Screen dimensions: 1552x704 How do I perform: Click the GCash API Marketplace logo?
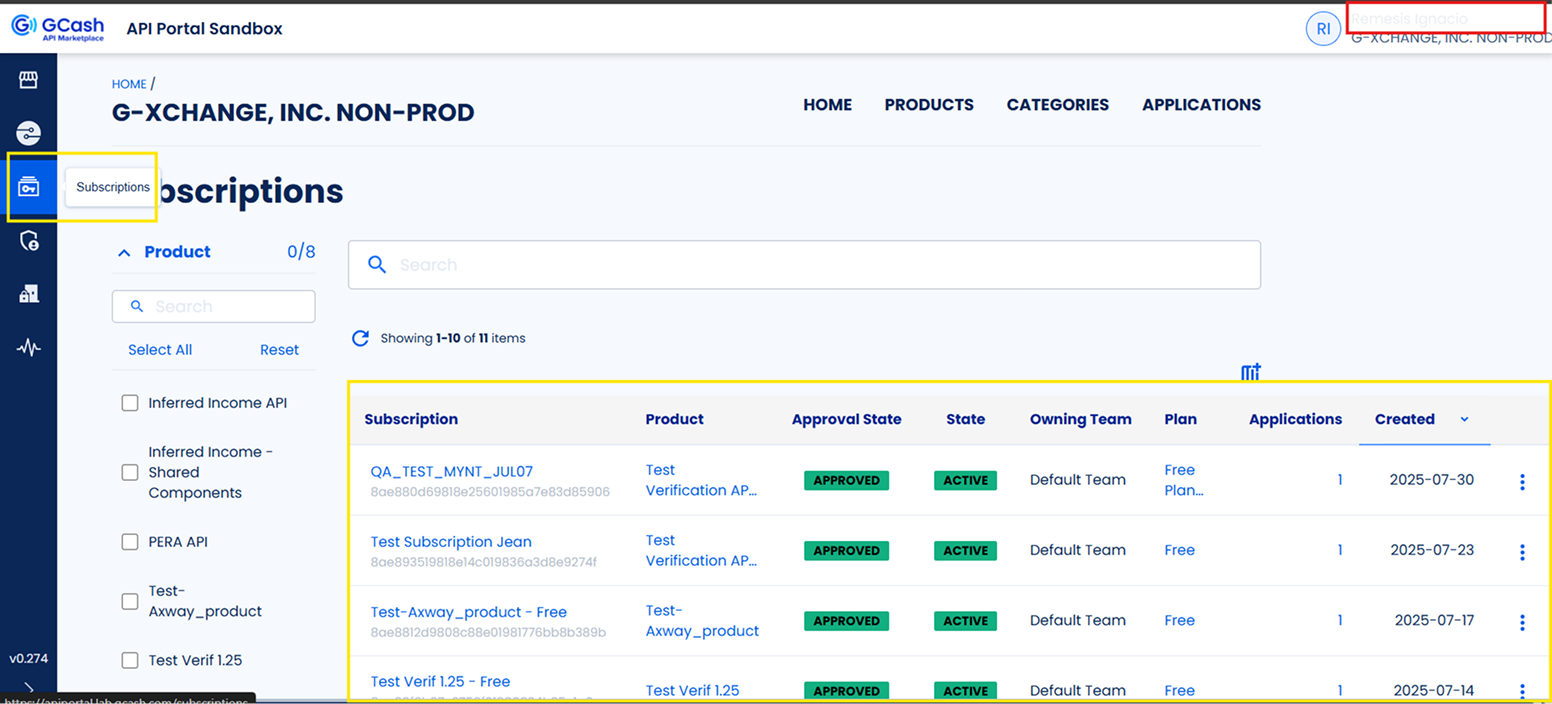[58, 28]
